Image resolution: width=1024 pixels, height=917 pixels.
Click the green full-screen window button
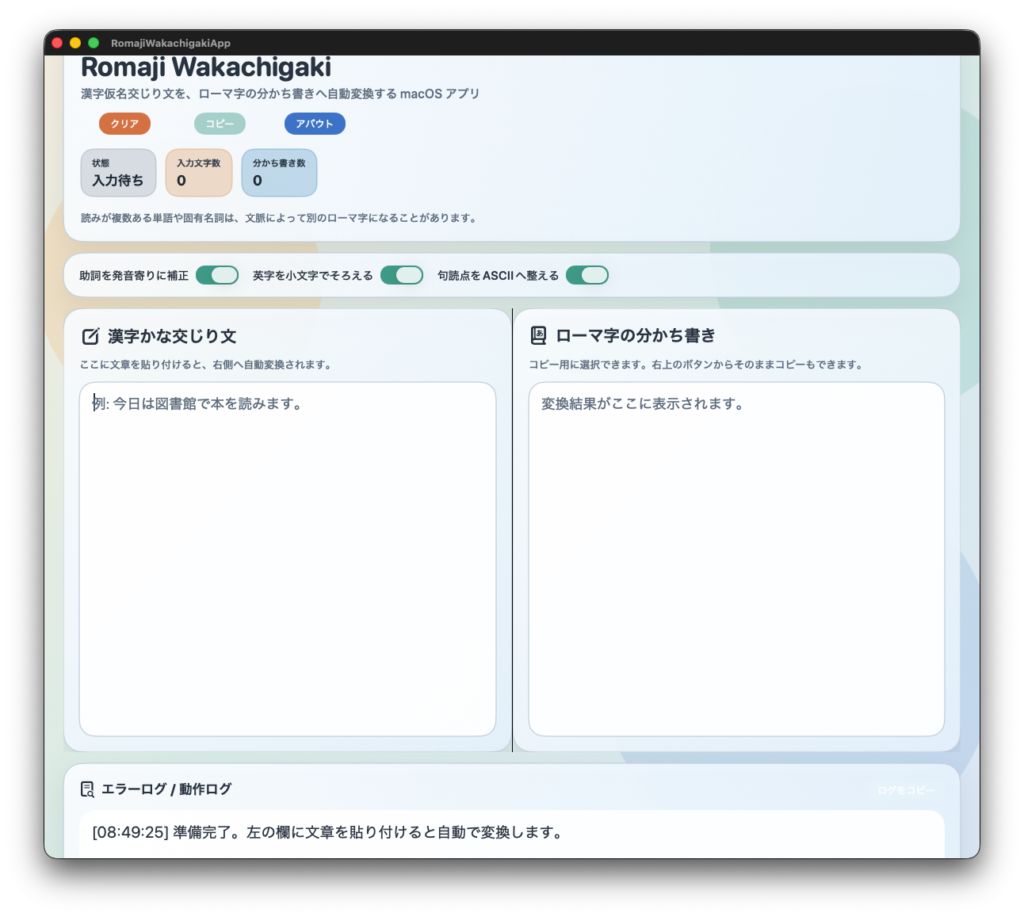pyautogui.click(x=93, y=43)
